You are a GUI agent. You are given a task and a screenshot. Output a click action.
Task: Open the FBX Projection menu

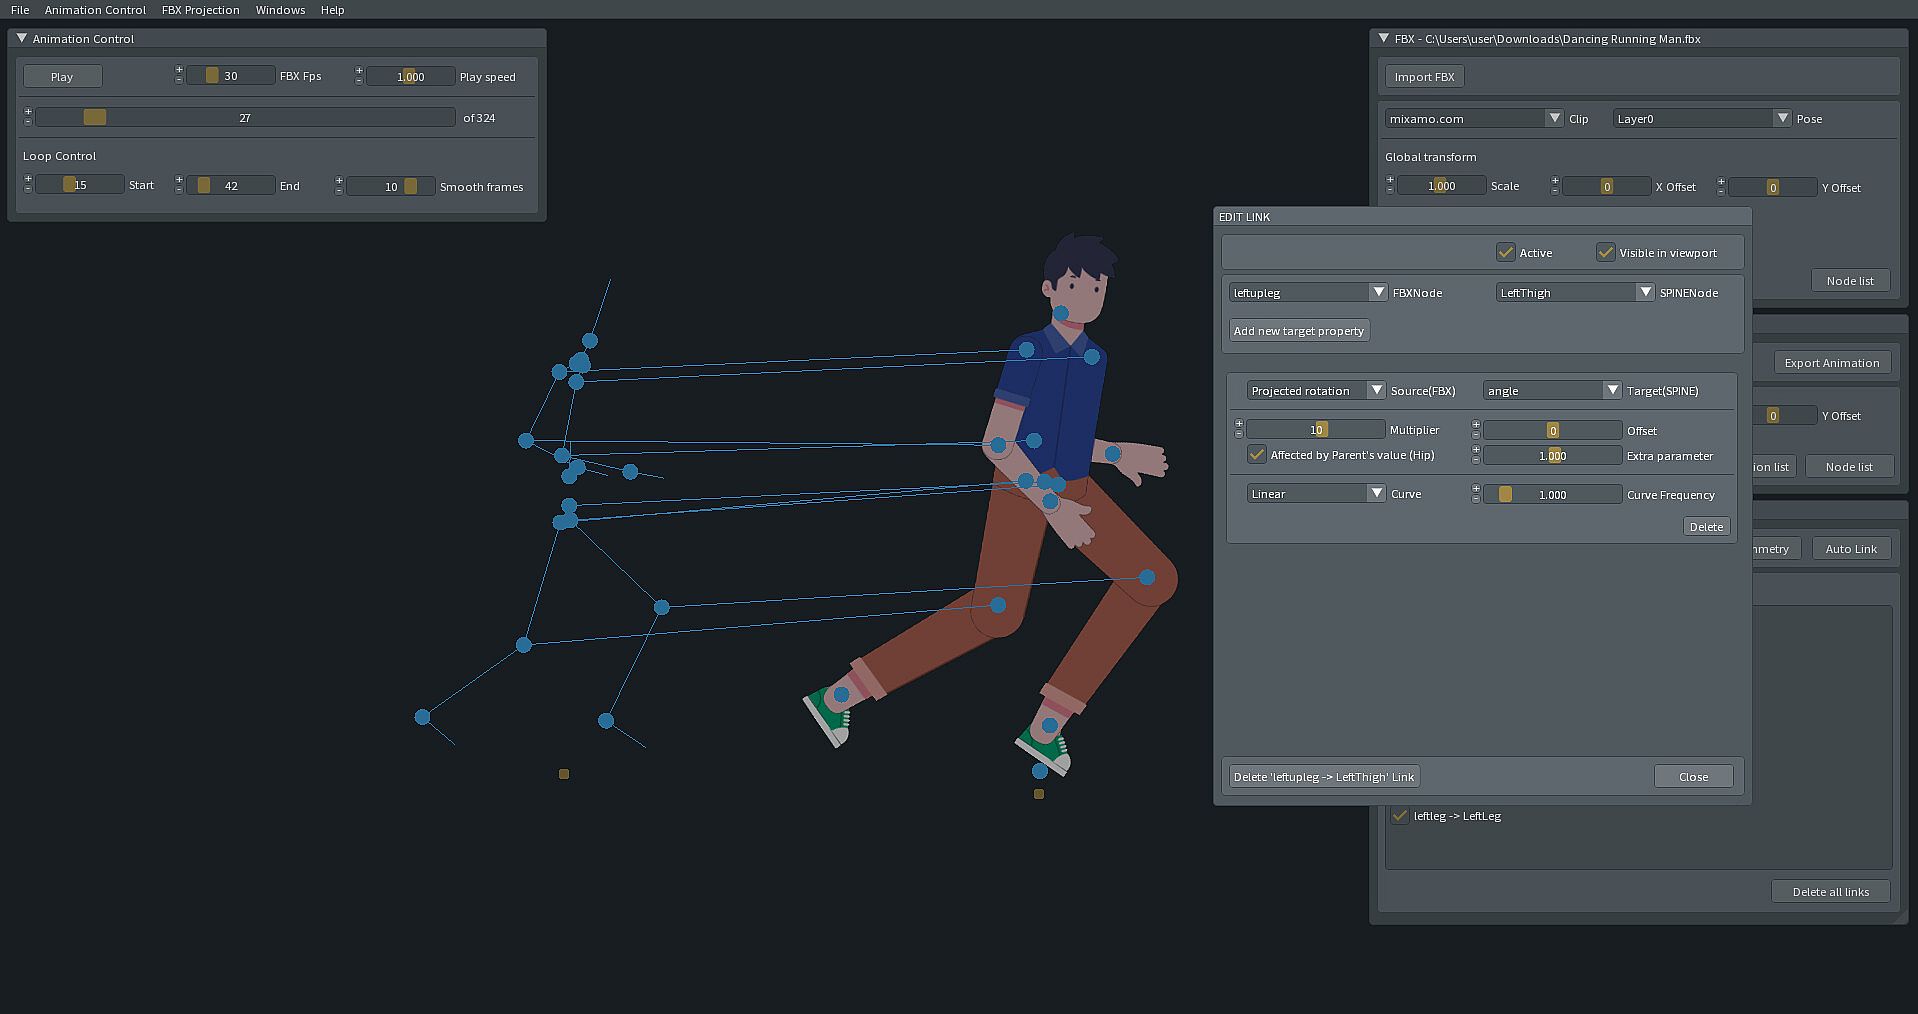pyautogui.click(x=200, y=10)
